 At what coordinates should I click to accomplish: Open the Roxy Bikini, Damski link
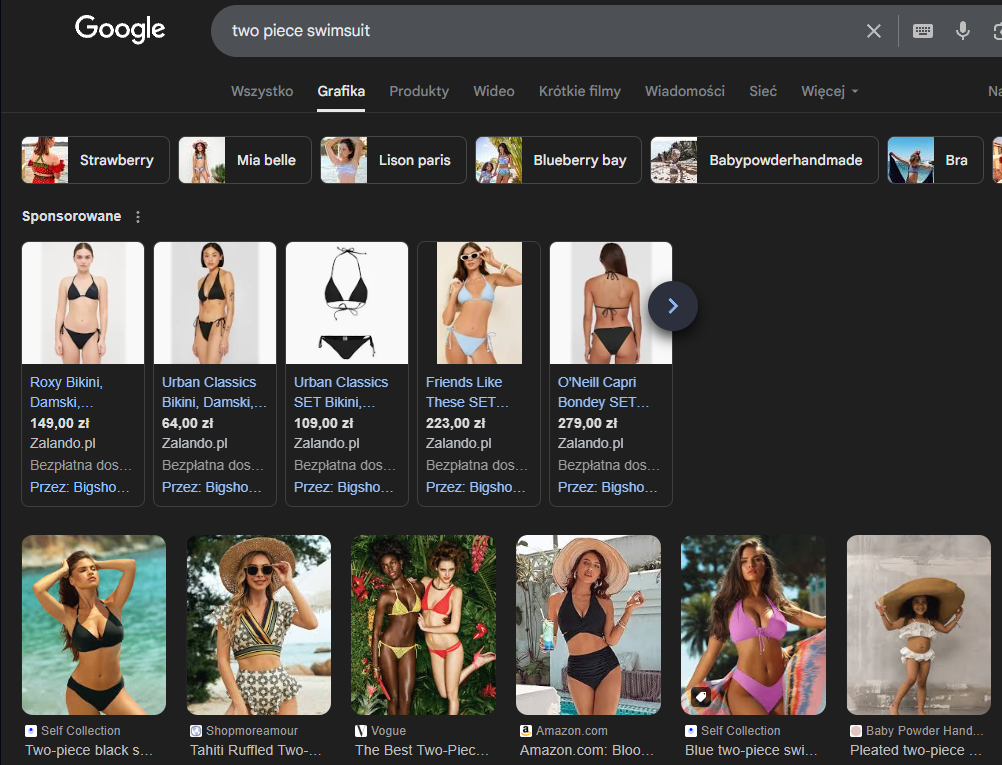(66, 392)
